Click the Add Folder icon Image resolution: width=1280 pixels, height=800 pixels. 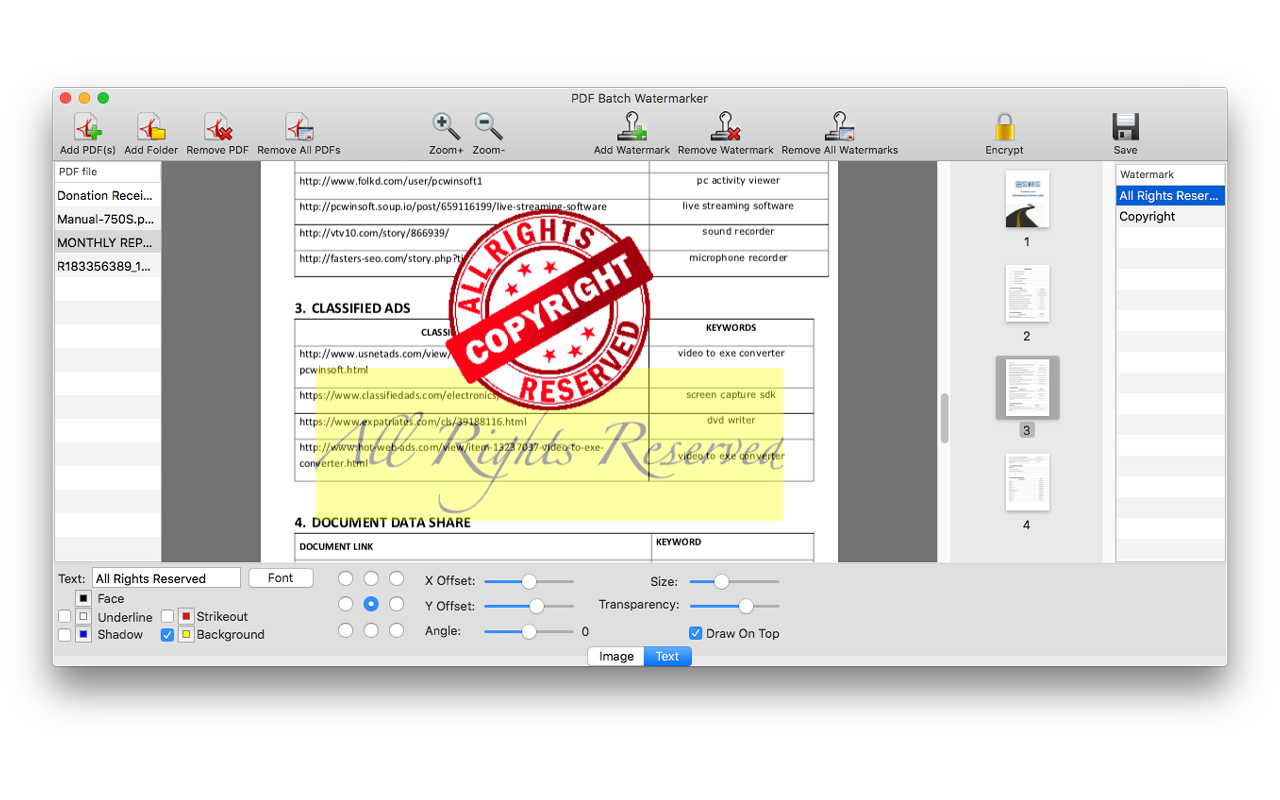click(151, 127)
